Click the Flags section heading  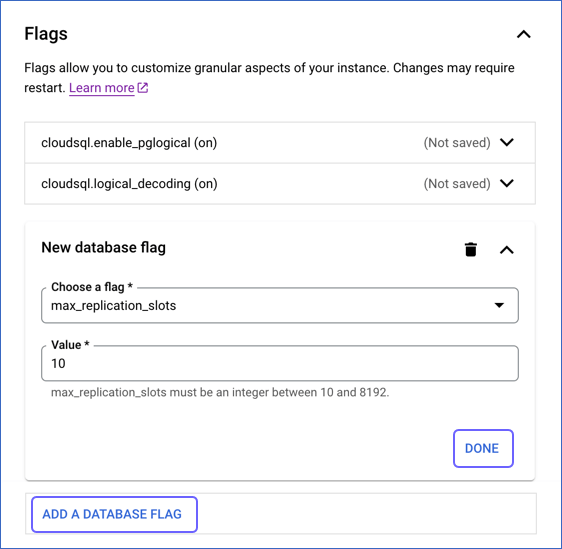point(46,34)
